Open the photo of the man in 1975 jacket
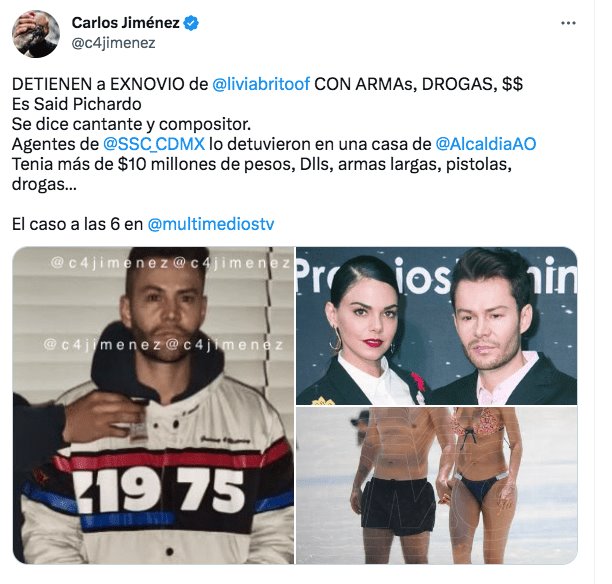Screen dimensions: 612x584 (153, 405)
